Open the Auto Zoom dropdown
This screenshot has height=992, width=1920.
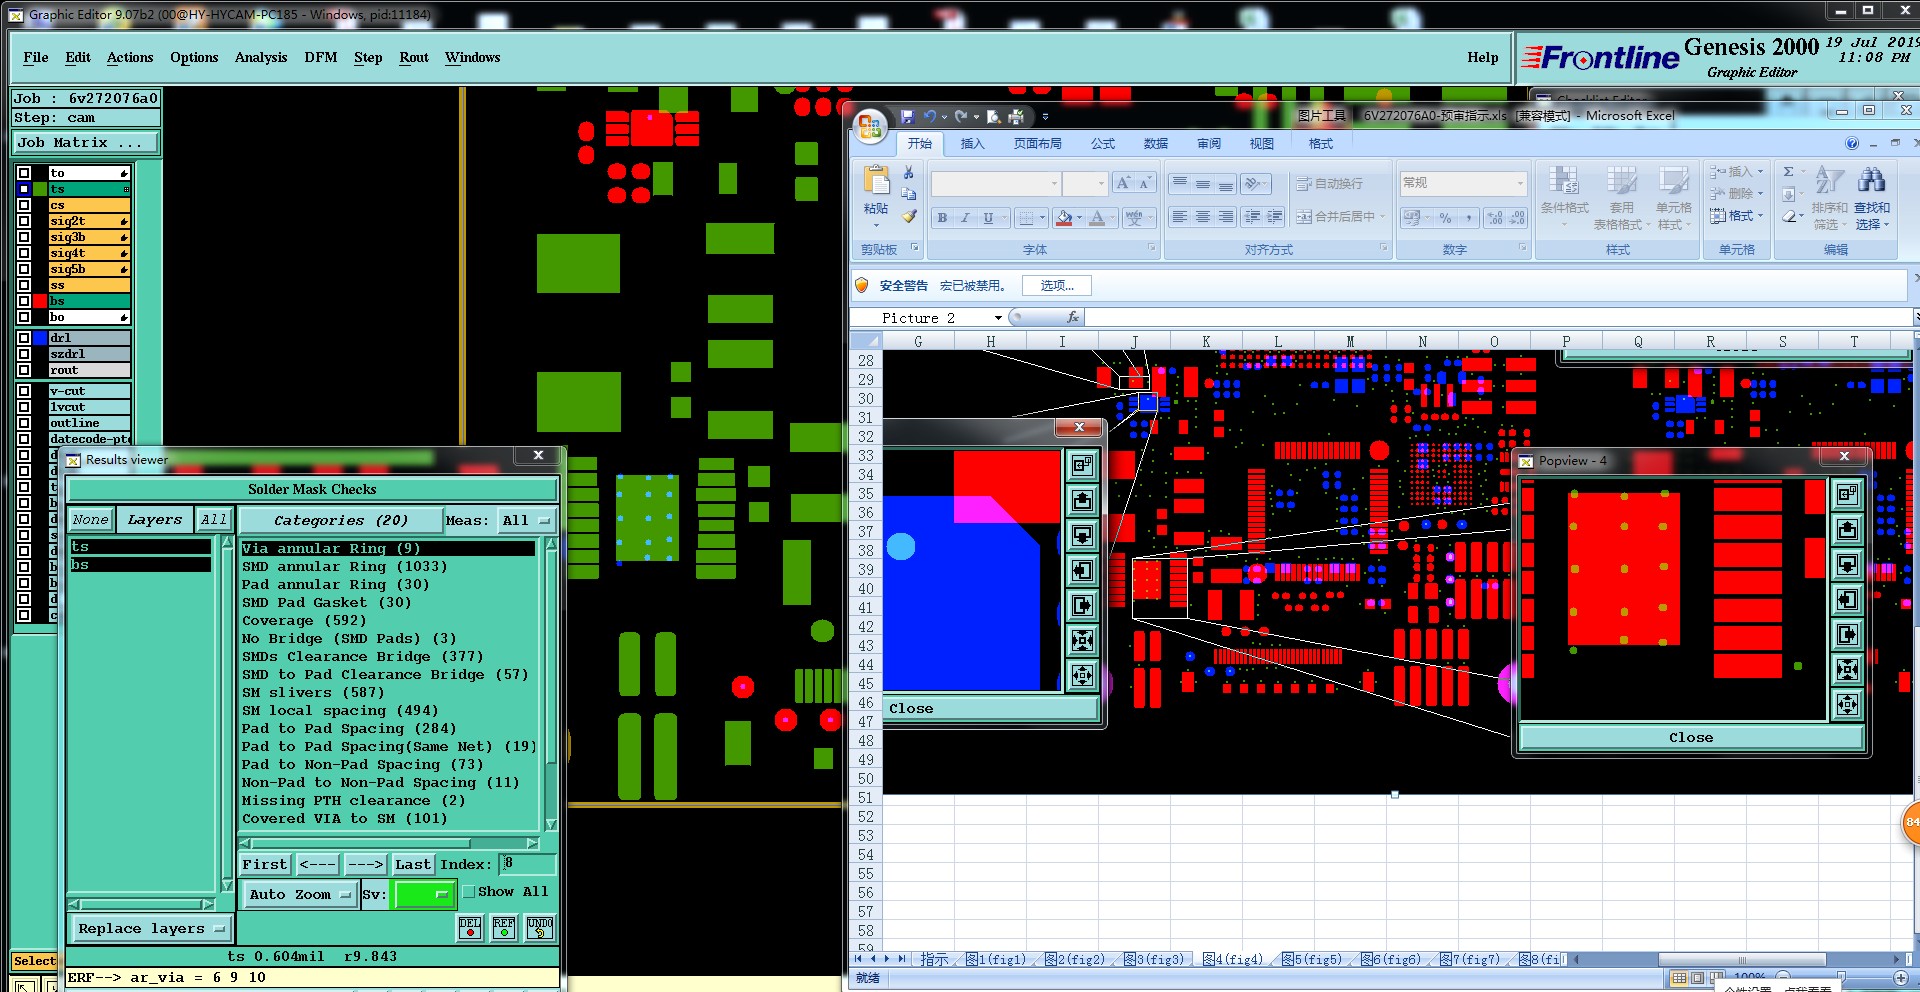(299, 895)
